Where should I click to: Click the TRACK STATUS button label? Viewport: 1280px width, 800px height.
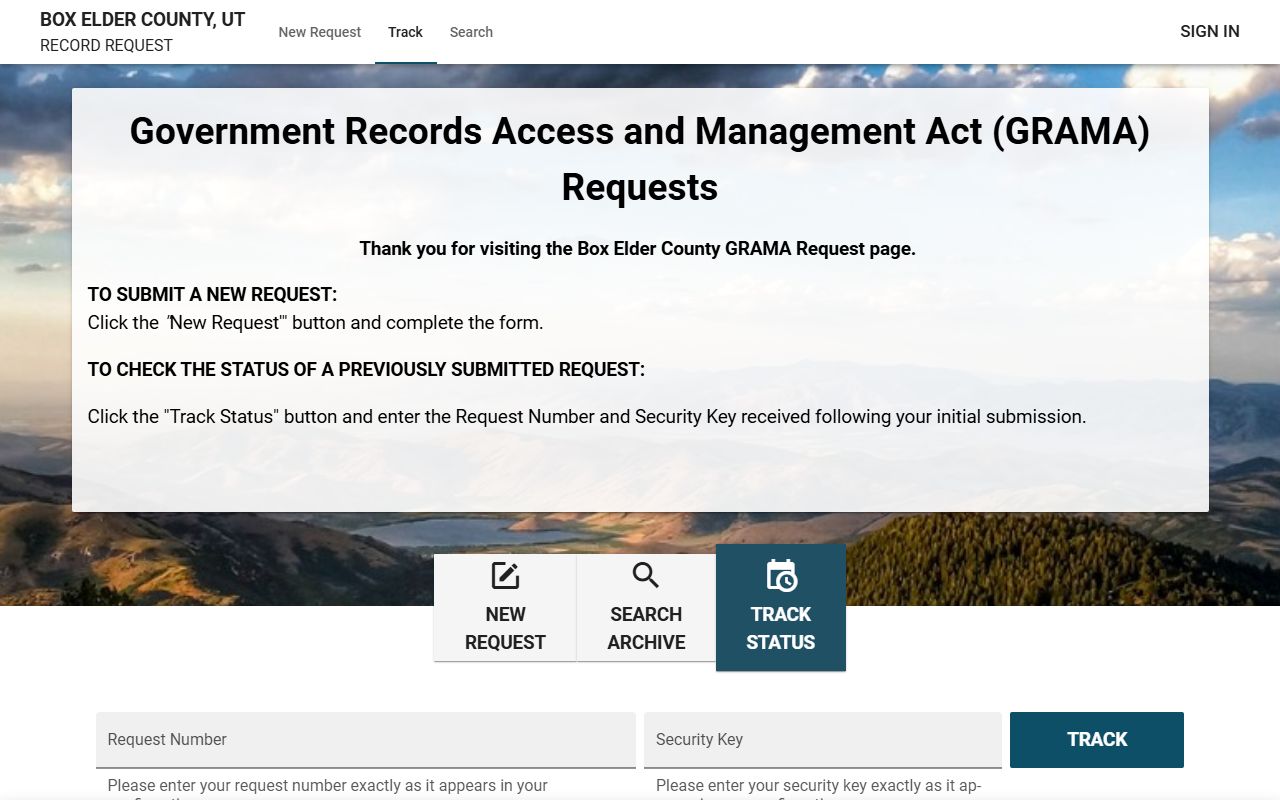[x=781, y=628]
